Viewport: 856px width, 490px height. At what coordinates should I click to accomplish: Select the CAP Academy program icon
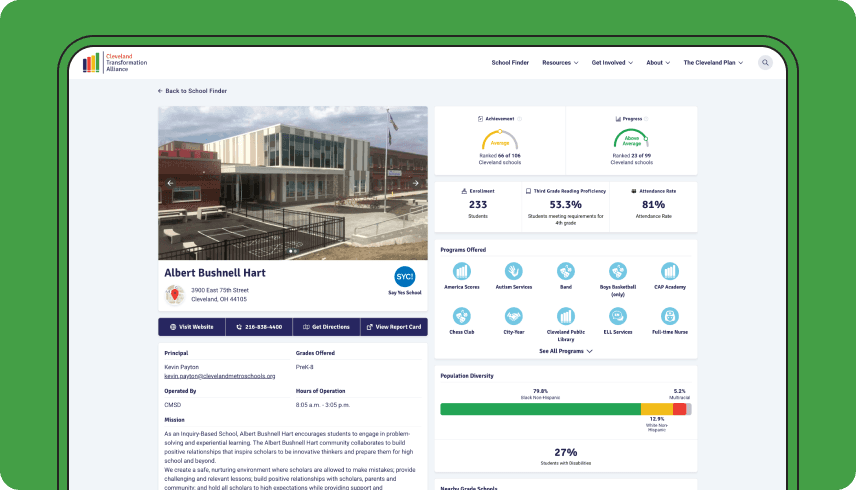coord(669,271)
